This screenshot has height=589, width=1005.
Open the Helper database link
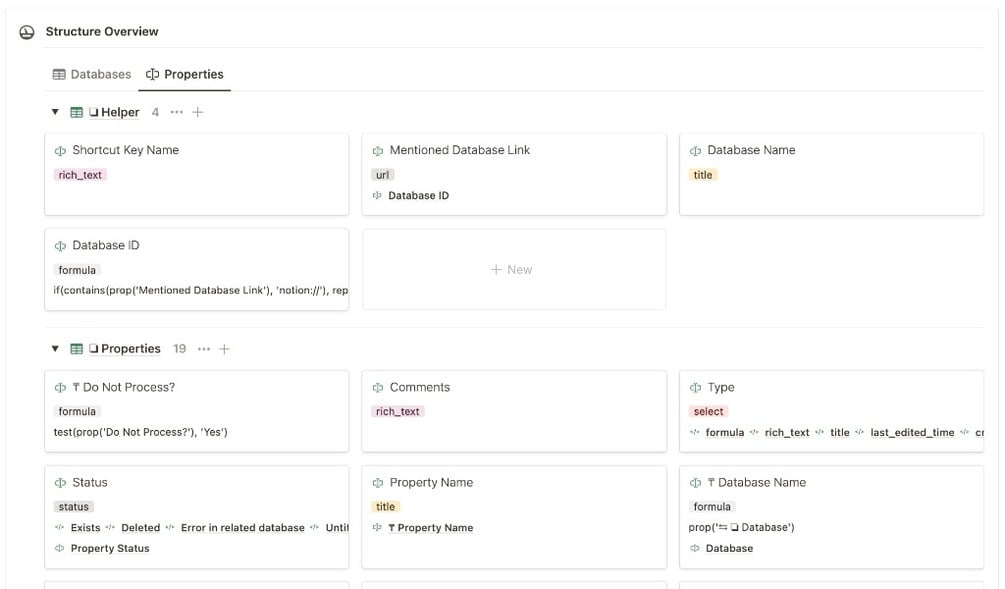coord(119,113)
